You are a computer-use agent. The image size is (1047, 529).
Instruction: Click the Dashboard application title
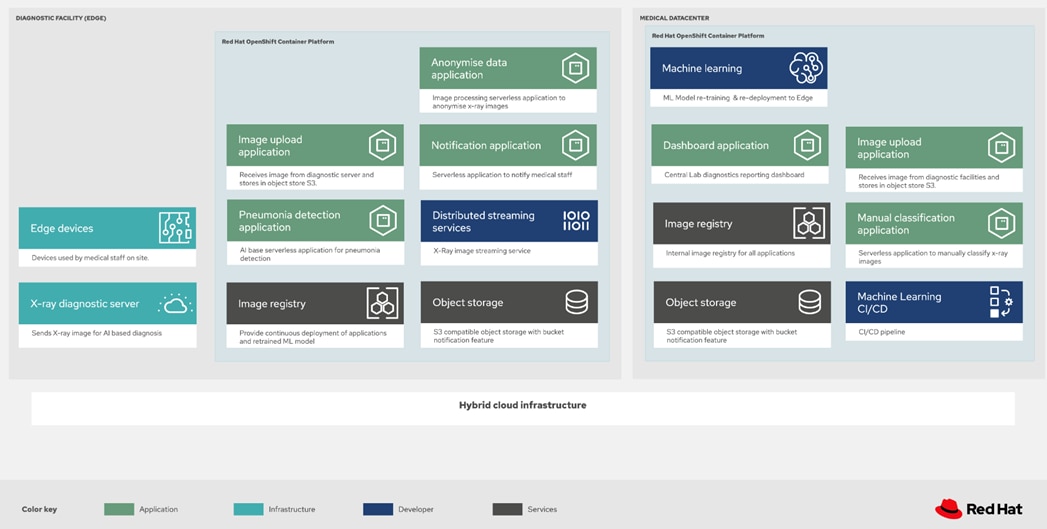[x=716, y=146]
